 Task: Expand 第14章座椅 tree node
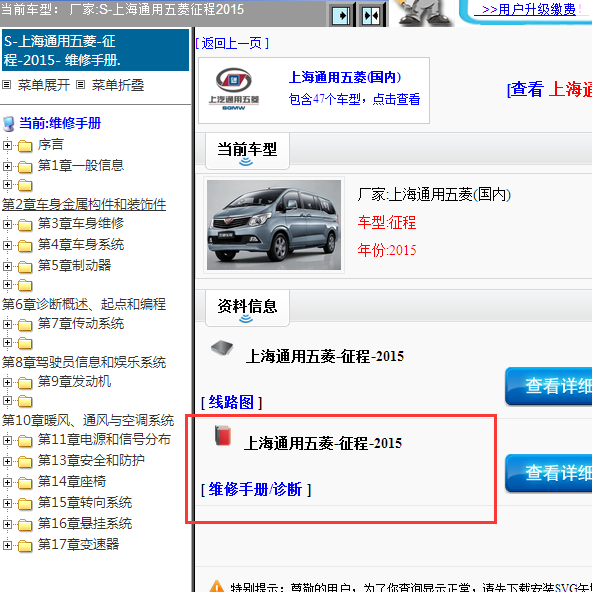tap(7, 482)
